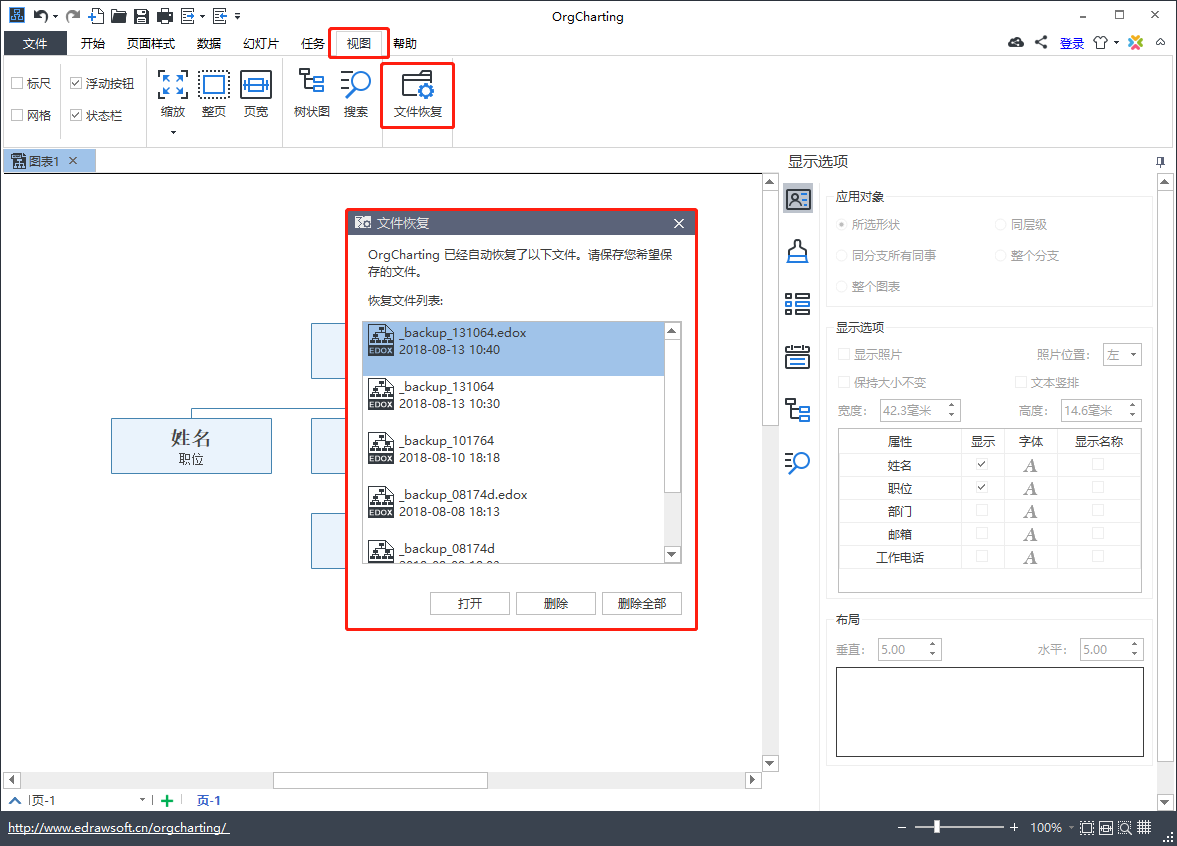
Task: Click the cloud icon in title area
Action: [x=1016, y=43]
